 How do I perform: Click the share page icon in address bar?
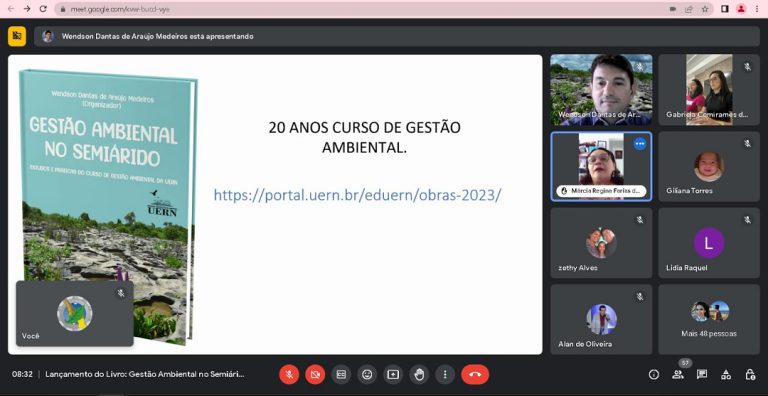coord(689,9)
